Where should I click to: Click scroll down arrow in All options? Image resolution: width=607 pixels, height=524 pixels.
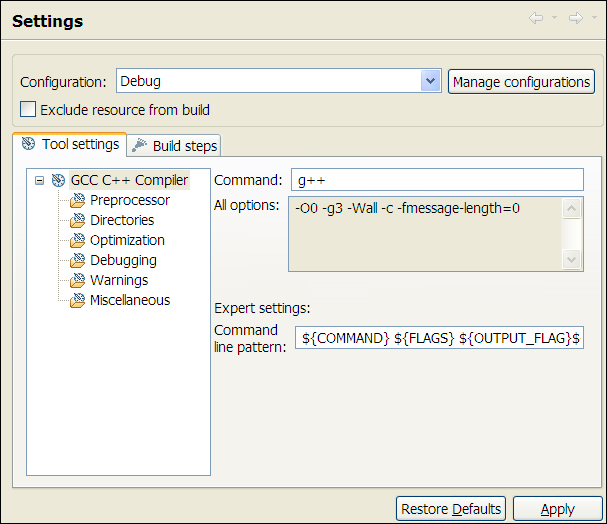pos(572,259)
